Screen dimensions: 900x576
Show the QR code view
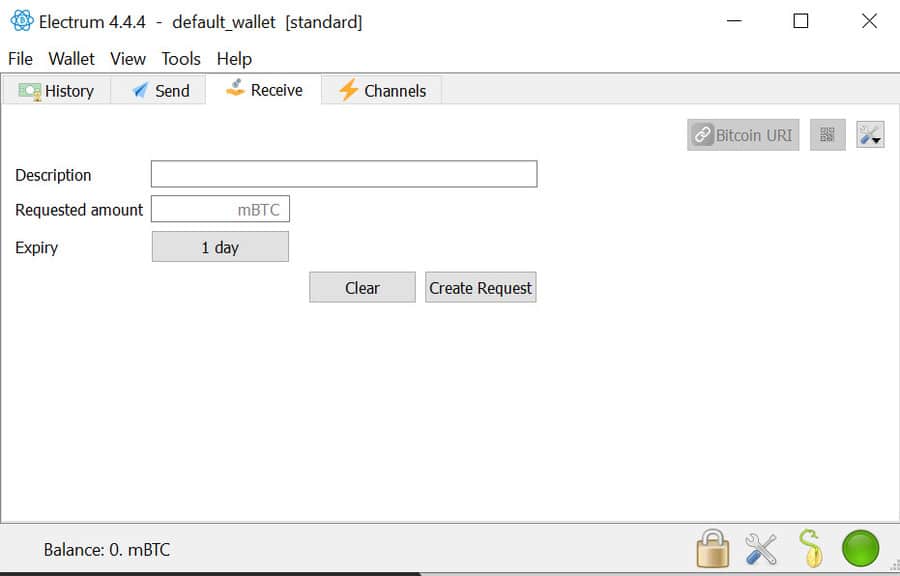(827, 135)
